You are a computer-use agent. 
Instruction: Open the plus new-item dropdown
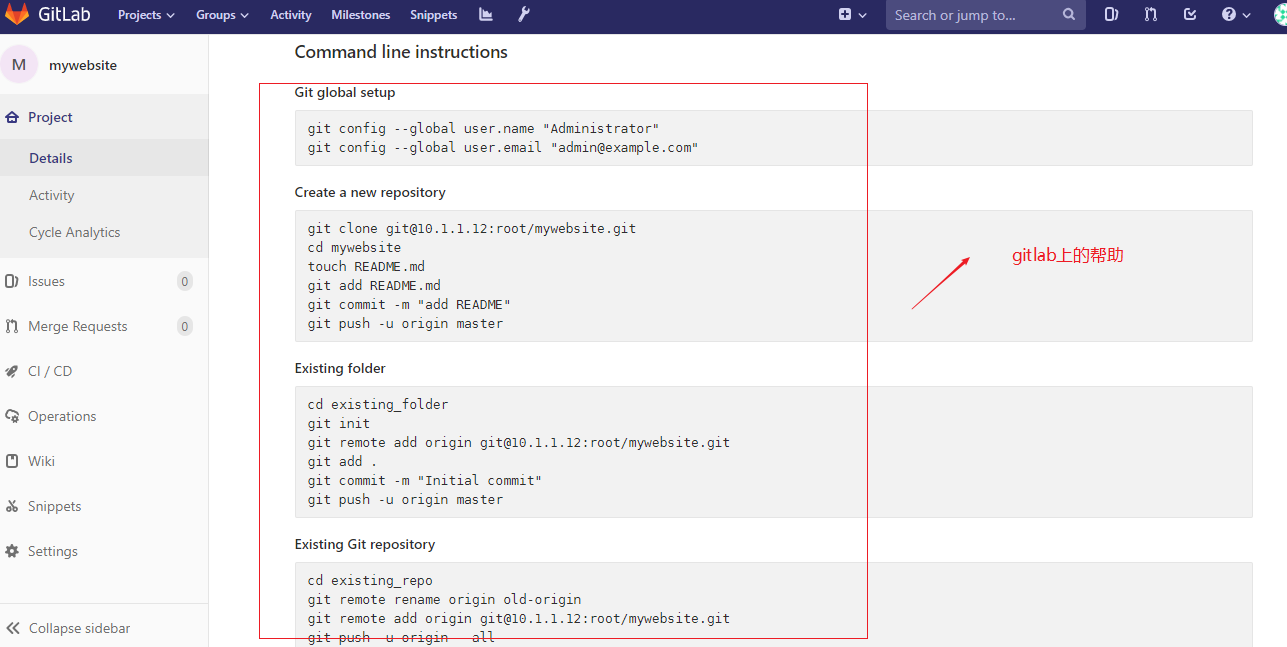tap(852, 15)
